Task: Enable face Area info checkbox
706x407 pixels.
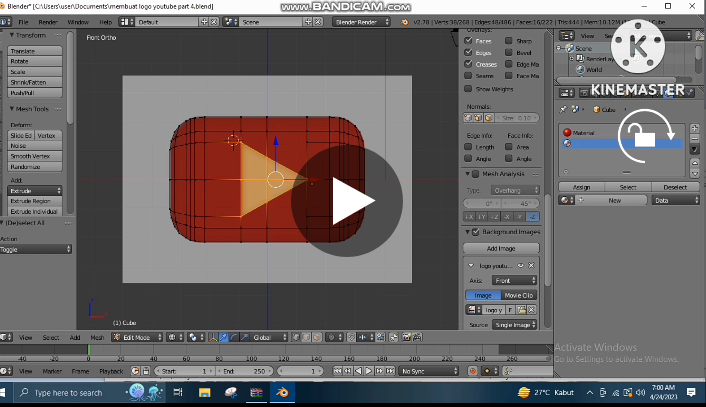Action: 509,147
